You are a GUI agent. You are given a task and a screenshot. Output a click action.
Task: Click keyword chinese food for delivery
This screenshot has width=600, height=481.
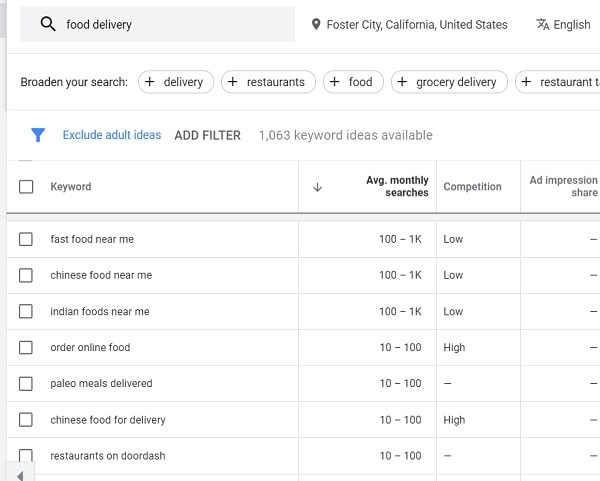pos(108,420)
